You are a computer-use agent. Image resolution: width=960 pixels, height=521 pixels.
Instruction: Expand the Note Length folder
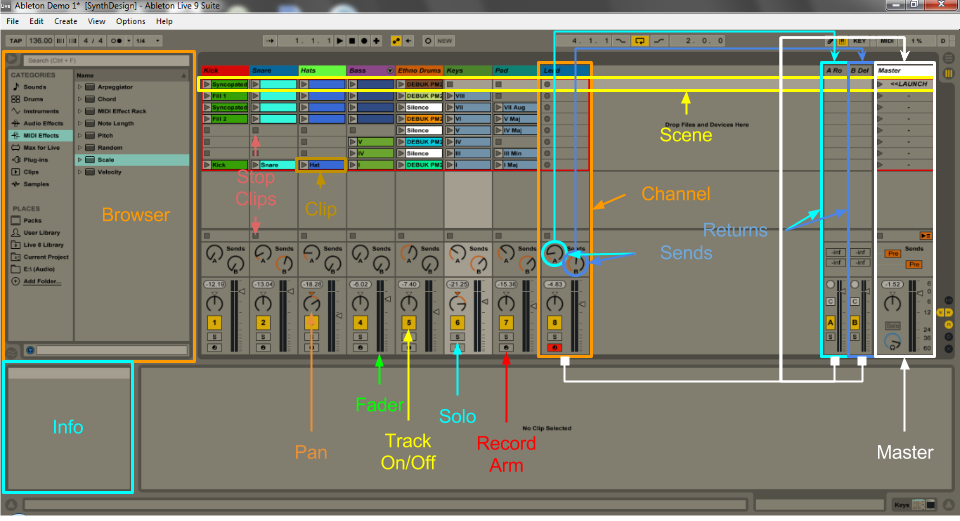[x=80, y=124]
